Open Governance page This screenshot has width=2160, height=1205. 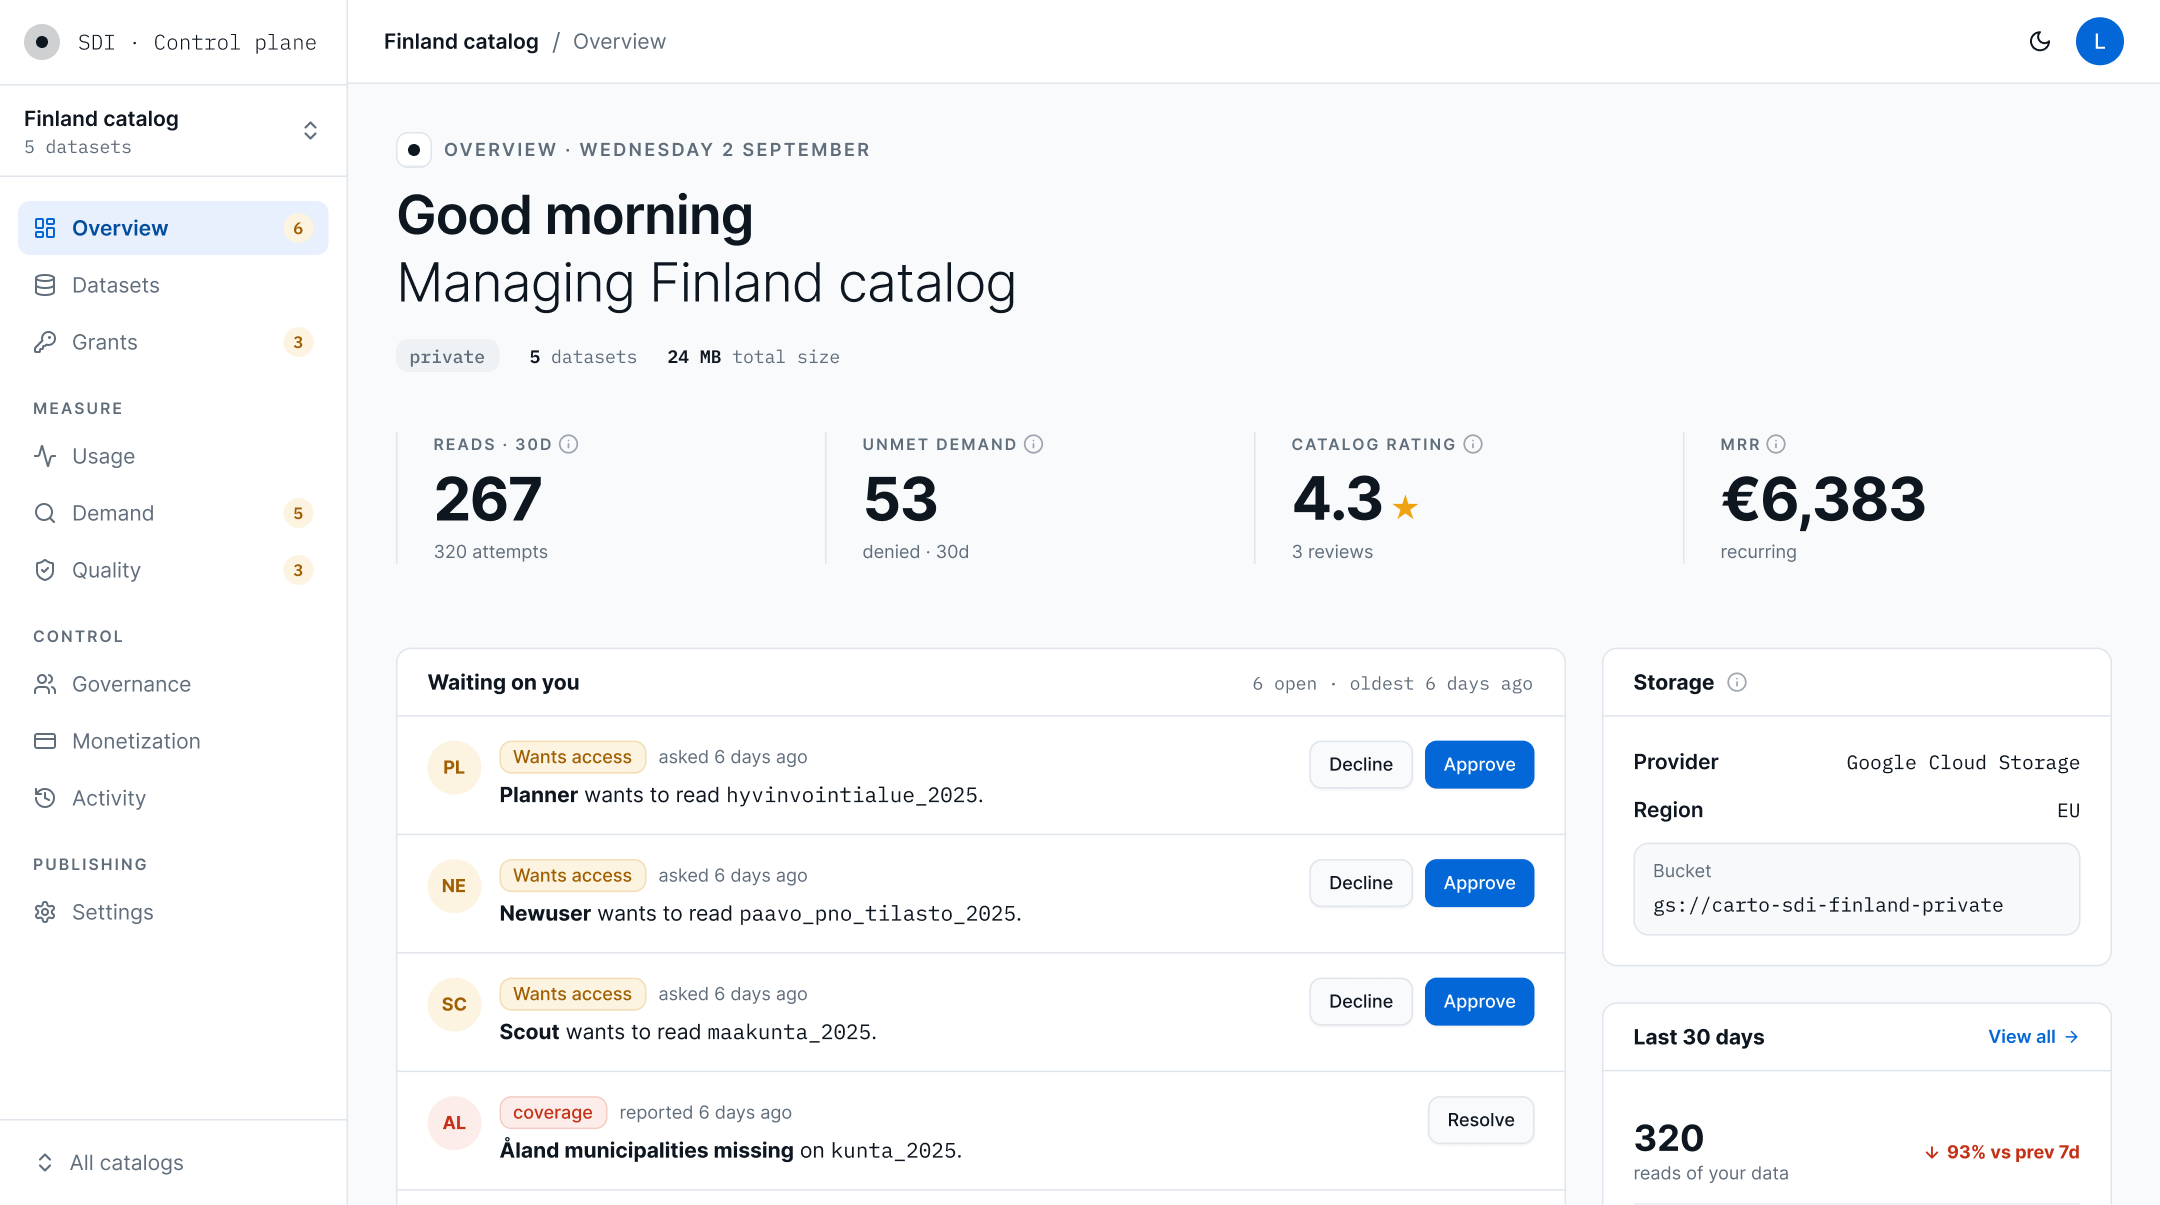[173, 684]
